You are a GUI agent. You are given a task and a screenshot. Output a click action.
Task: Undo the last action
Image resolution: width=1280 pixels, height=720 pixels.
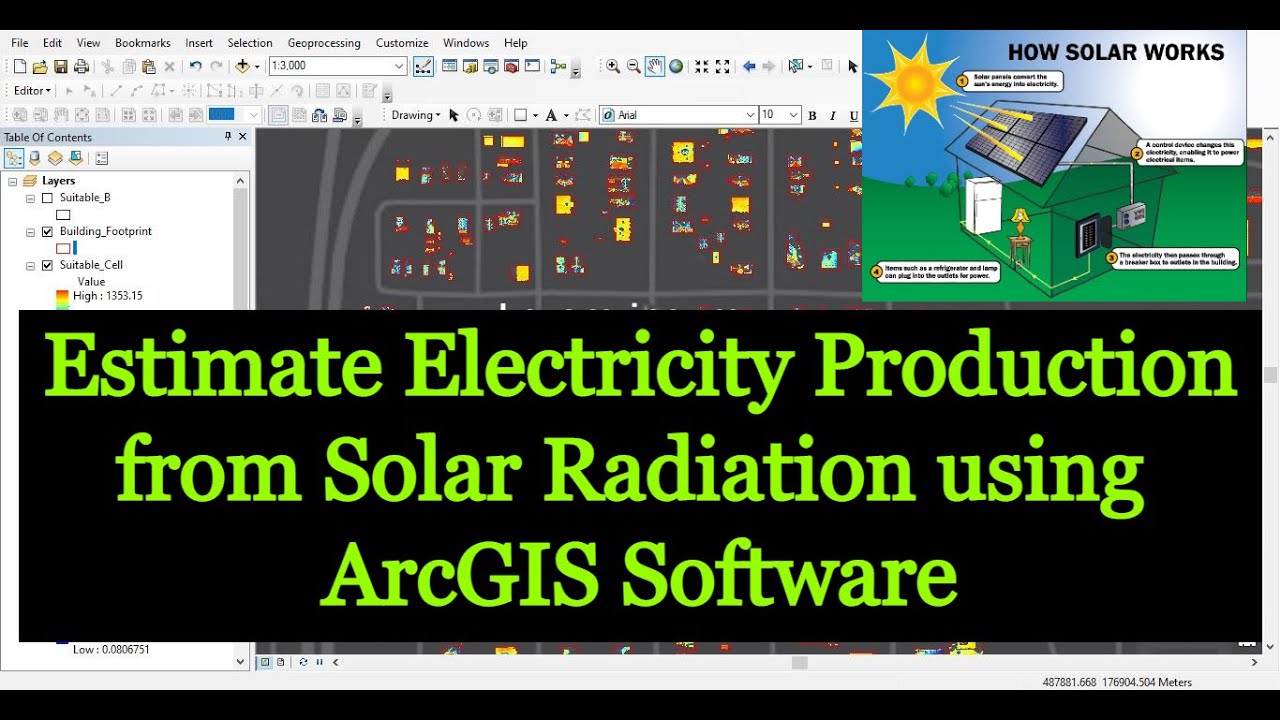(195, 67)
